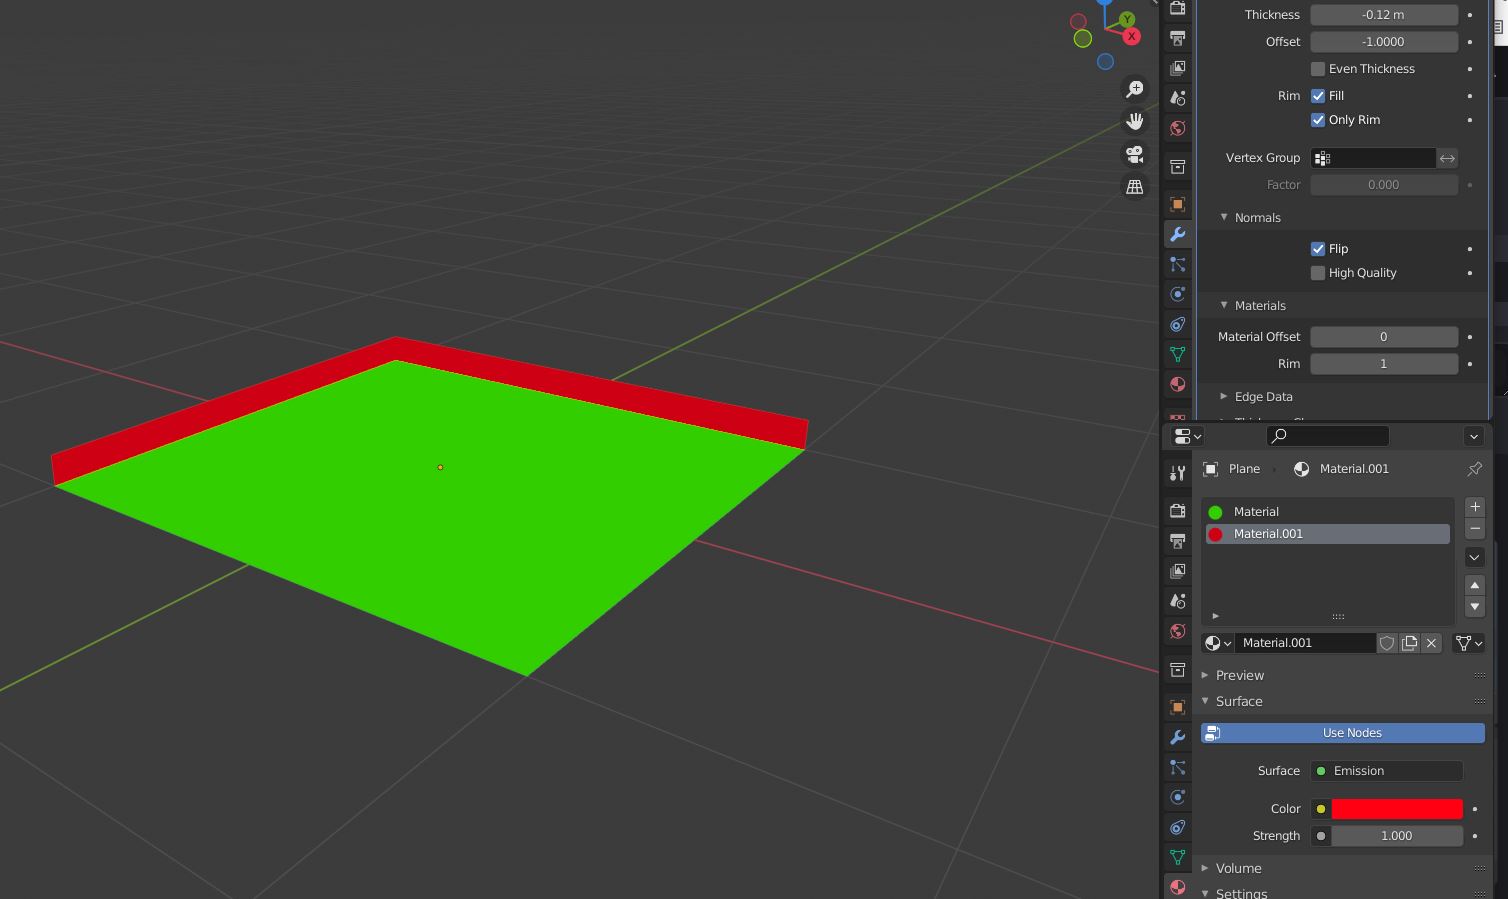
Task: Collapse the Normals section
Action: [1224, 217]
